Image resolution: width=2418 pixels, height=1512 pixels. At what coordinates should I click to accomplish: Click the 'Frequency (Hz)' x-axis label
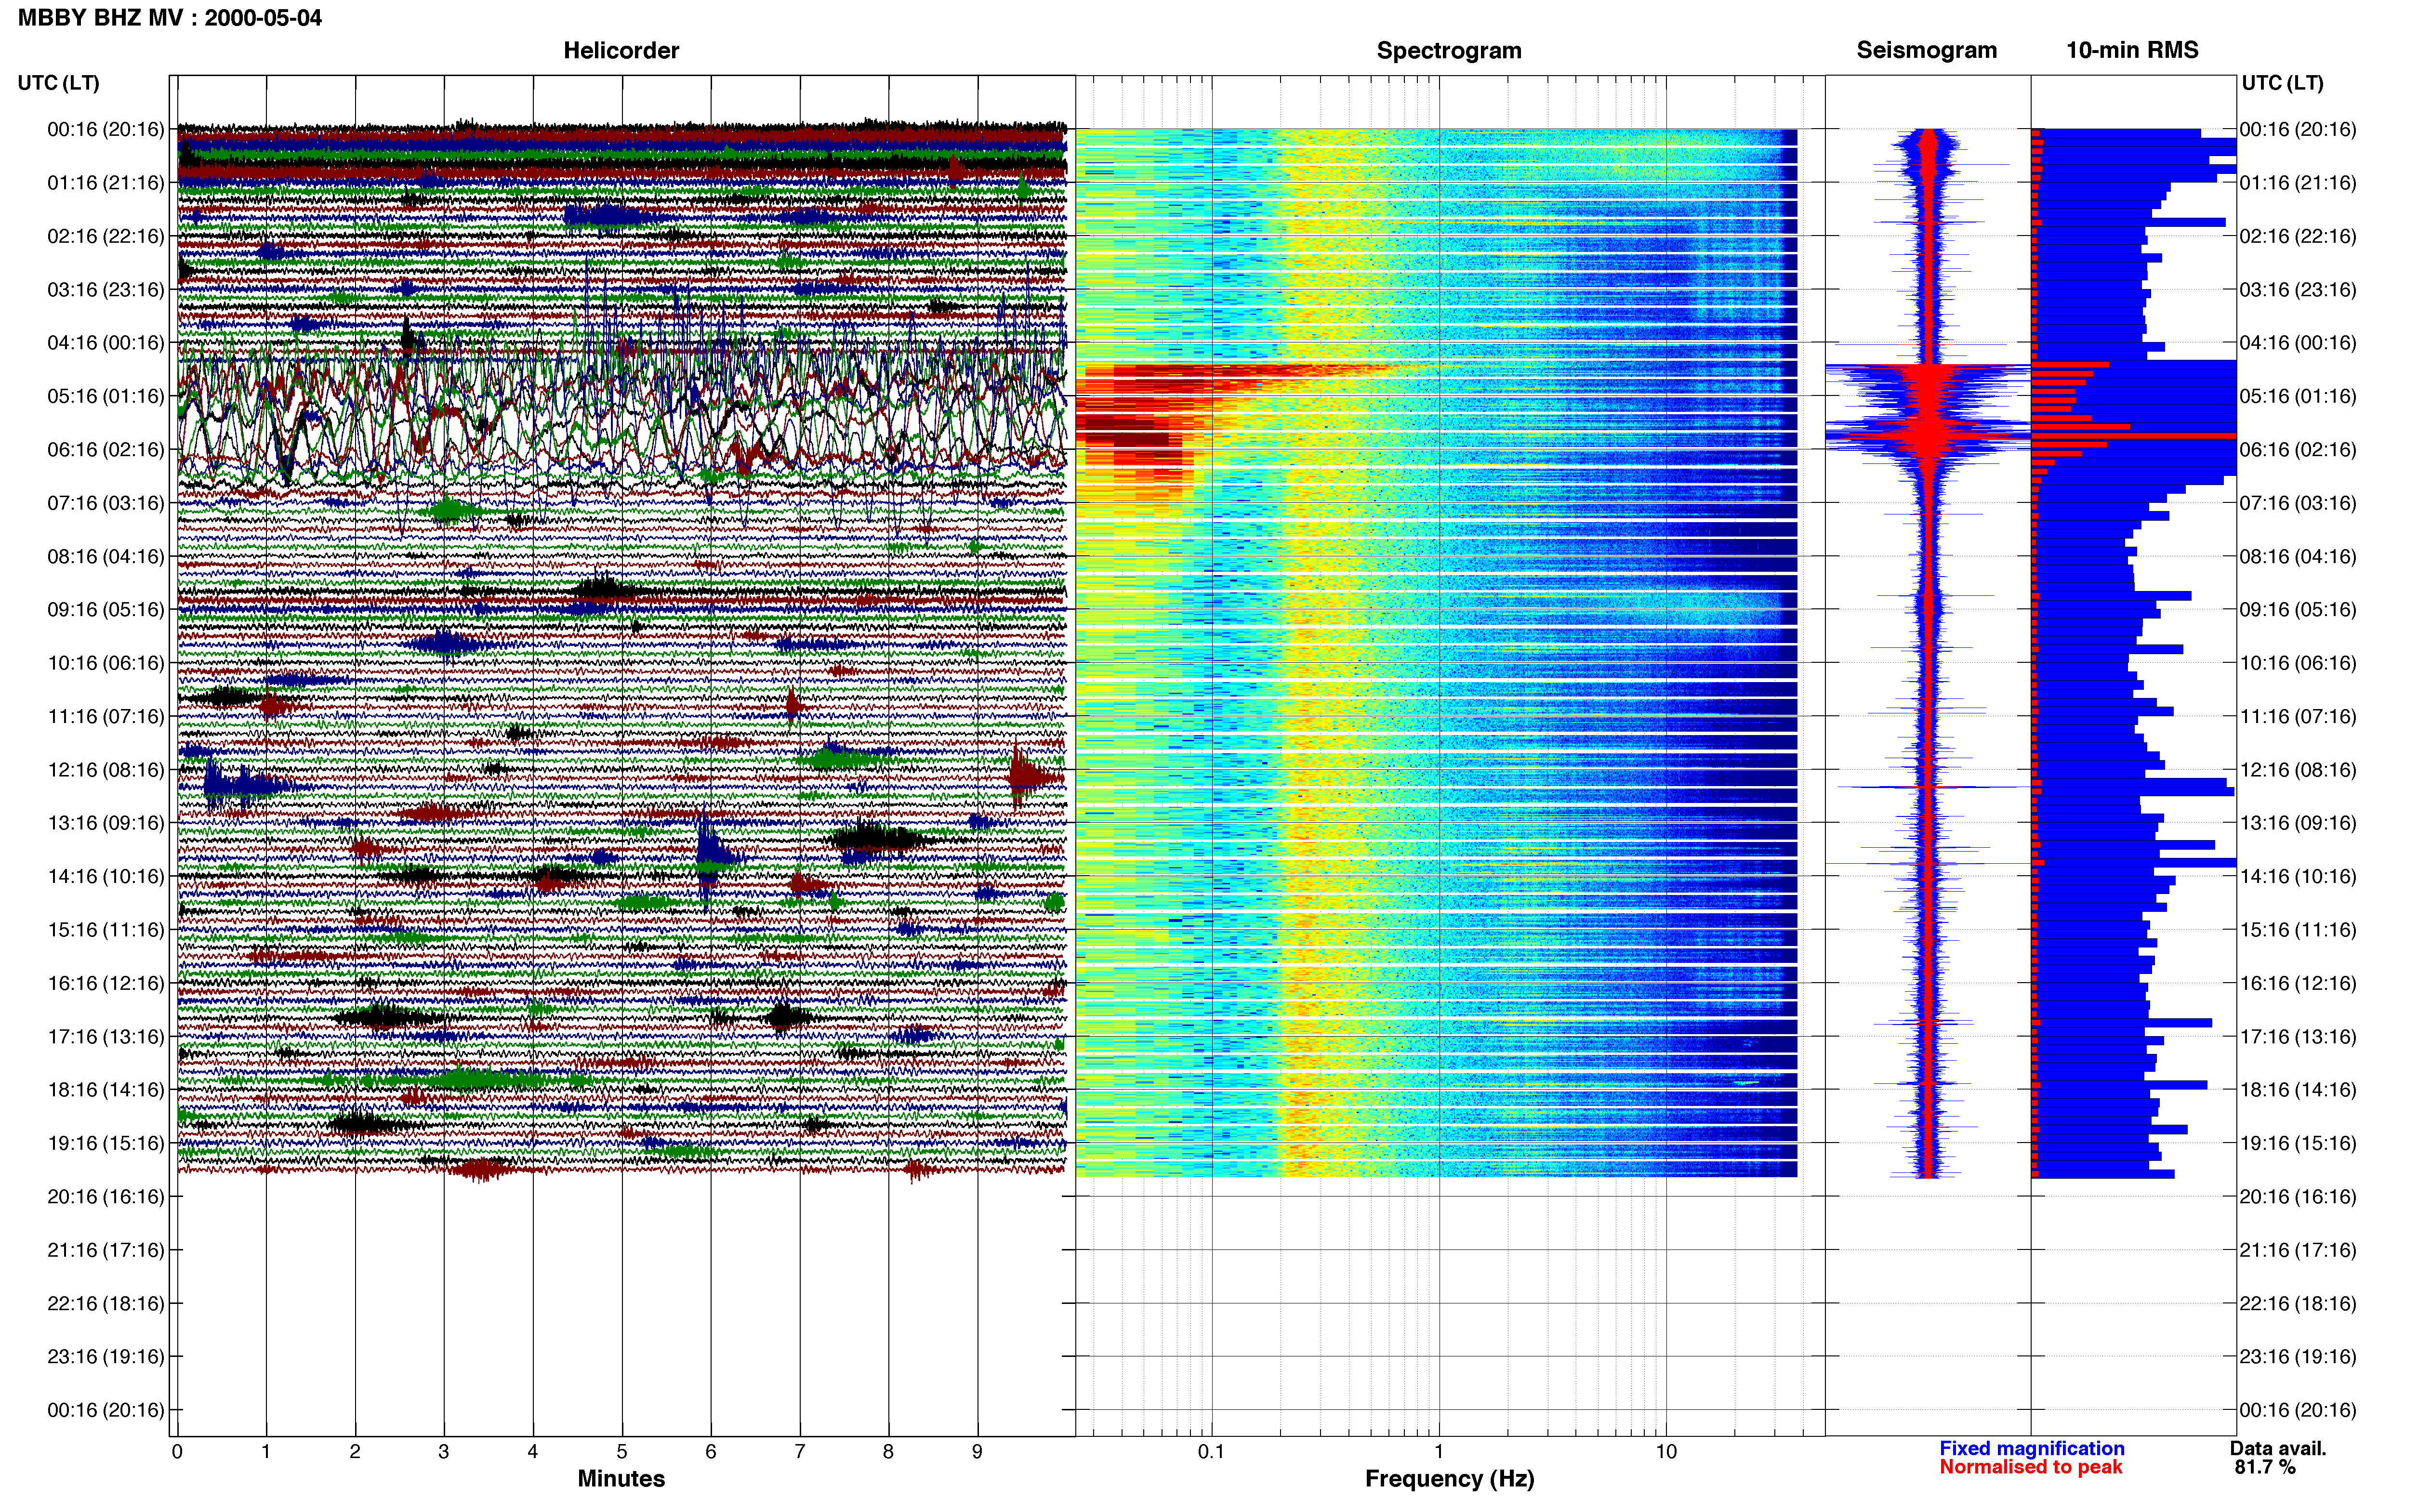(x=1449, y=1478)
